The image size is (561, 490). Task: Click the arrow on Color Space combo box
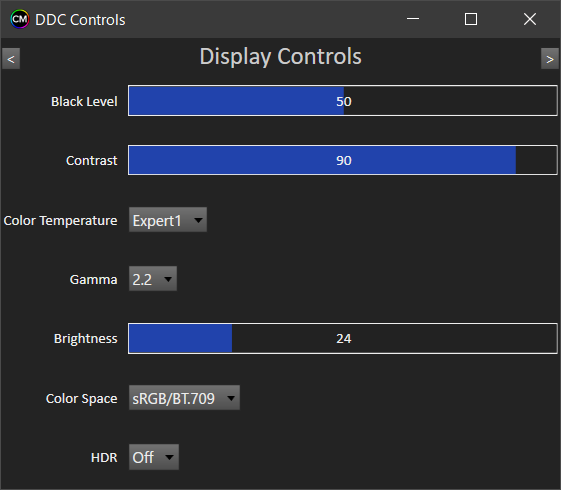[x=231, y=398]
